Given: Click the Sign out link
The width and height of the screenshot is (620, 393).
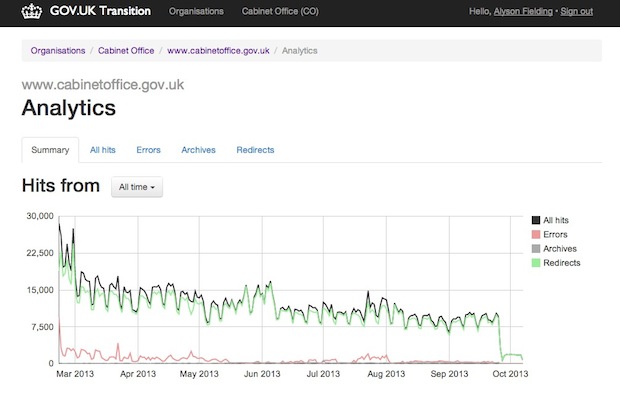Looking at the screenshot, I should click(x=577, y=11).
